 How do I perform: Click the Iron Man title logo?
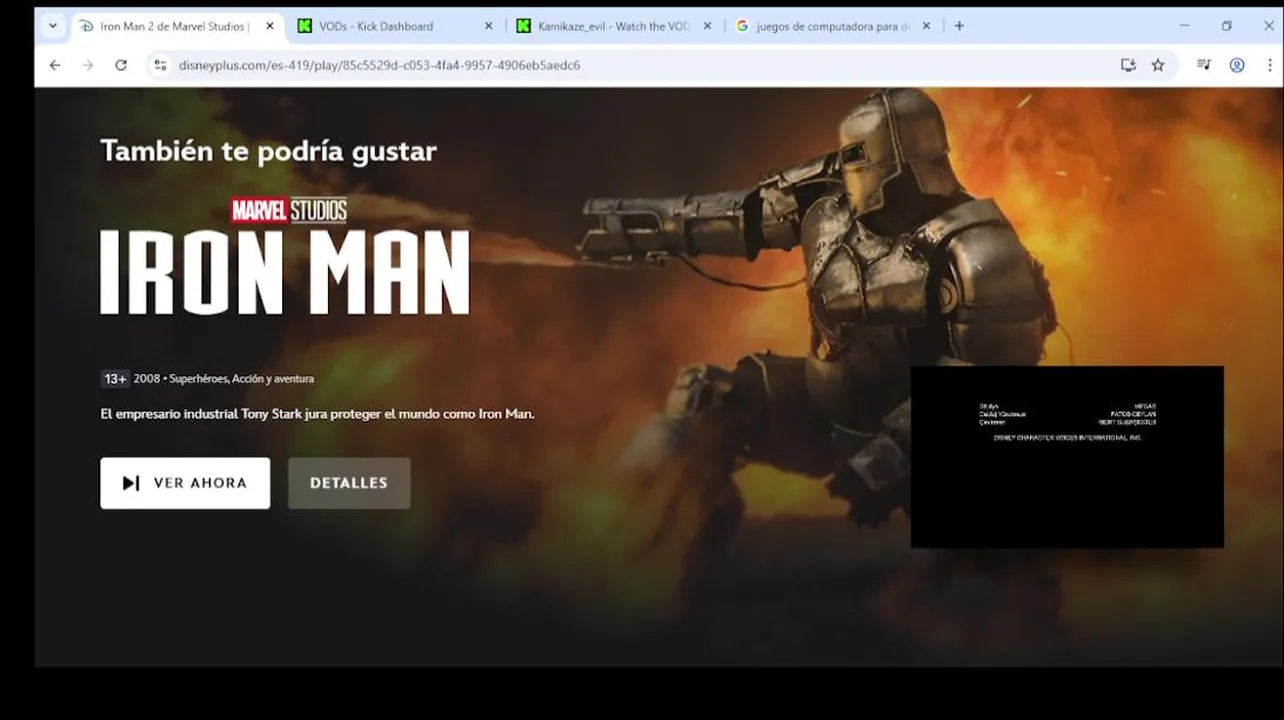coord(285,256)
